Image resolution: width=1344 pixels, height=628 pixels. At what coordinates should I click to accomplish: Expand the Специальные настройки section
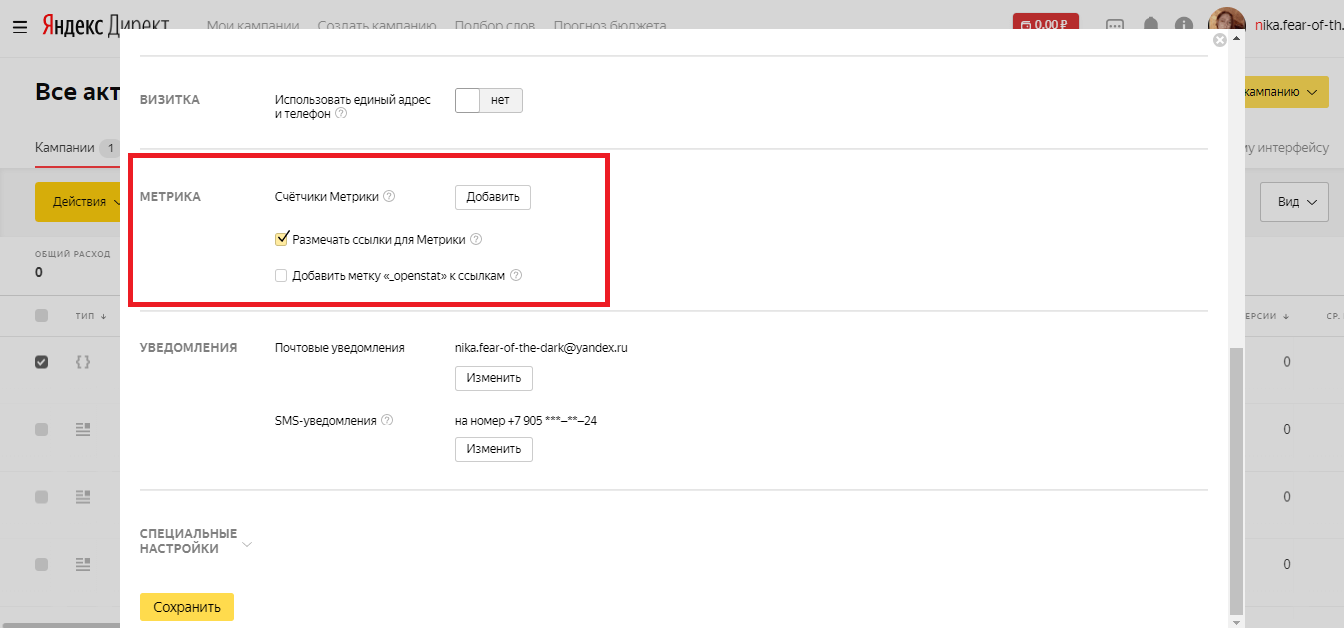click(x=247, y=545)
